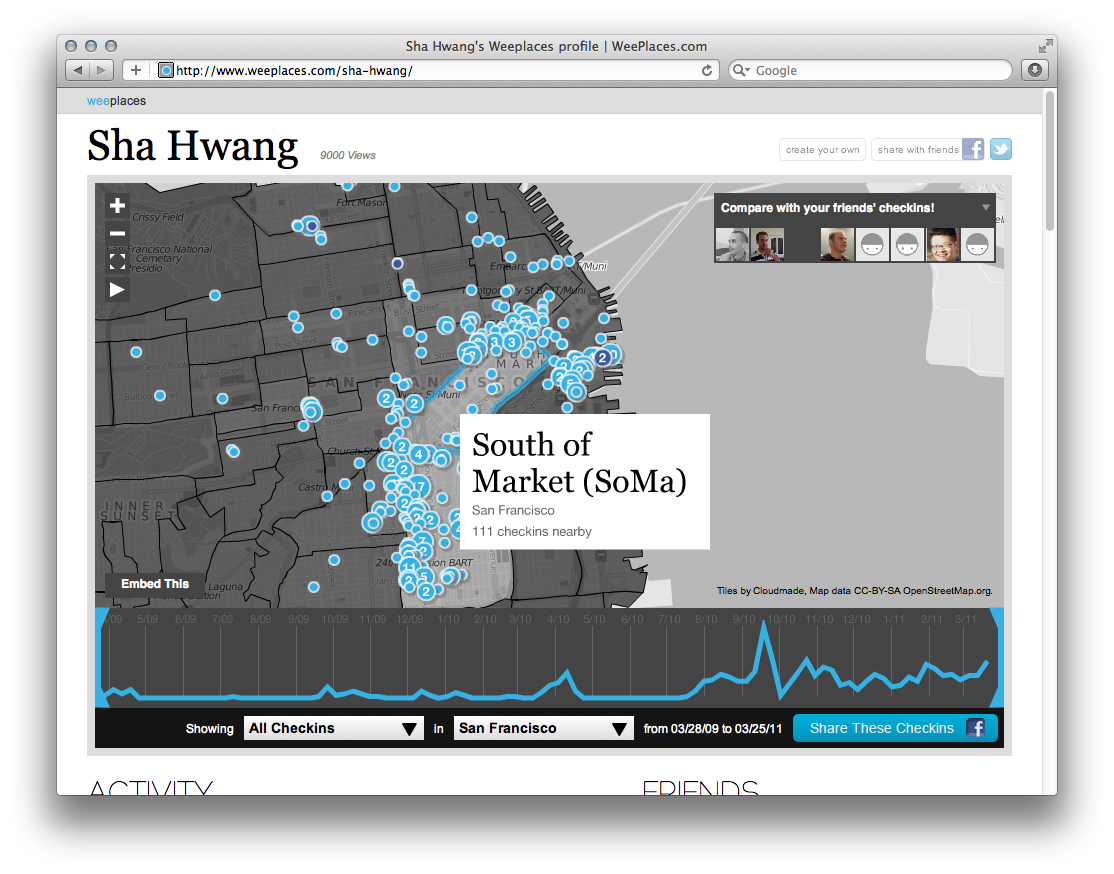This screenshot has width=1114, height=874.
Task: Toggle the anonymous friend avatar next to Facebook friend
Action: click(977, 244)
